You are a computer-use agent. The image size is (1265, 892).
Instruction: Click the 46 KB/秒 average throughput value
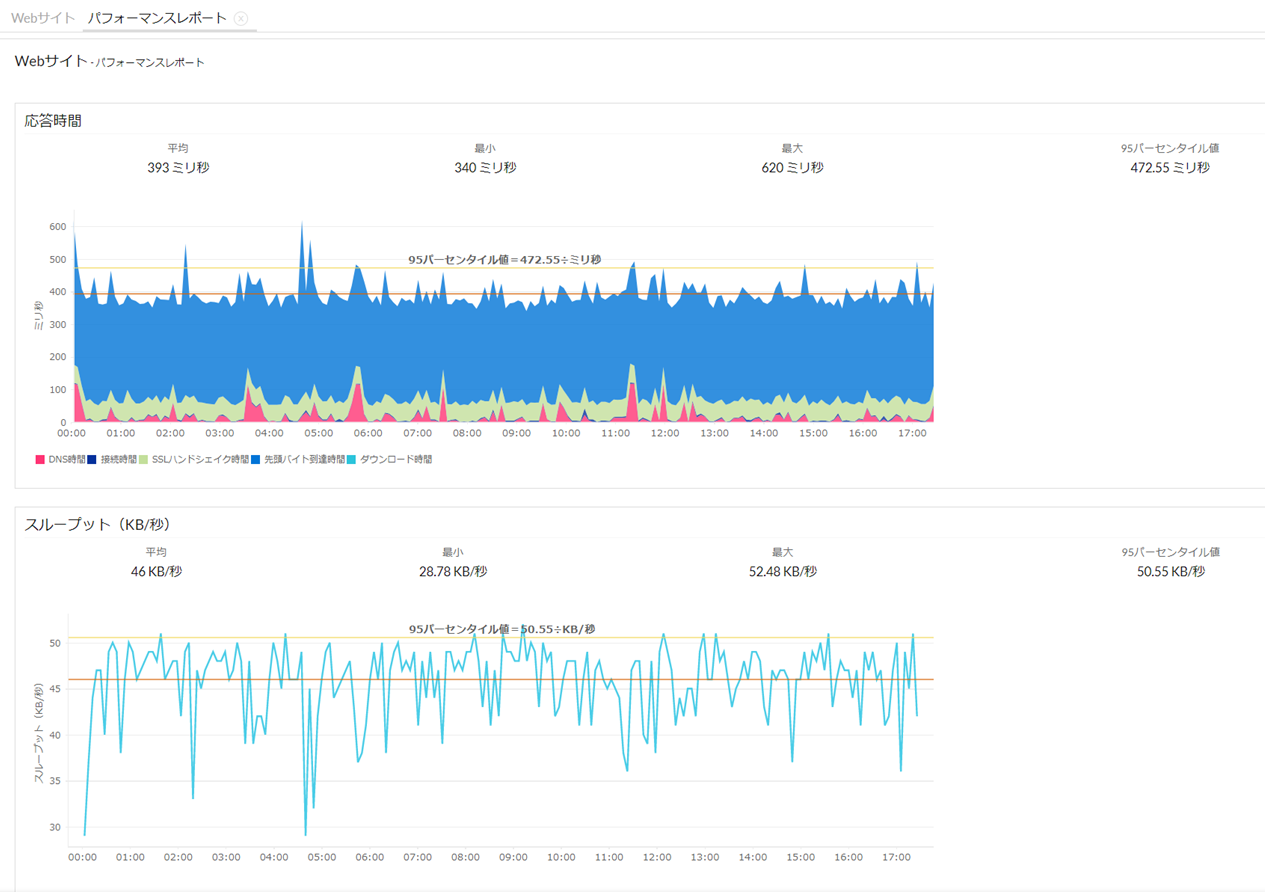click(x=156, y=572)
